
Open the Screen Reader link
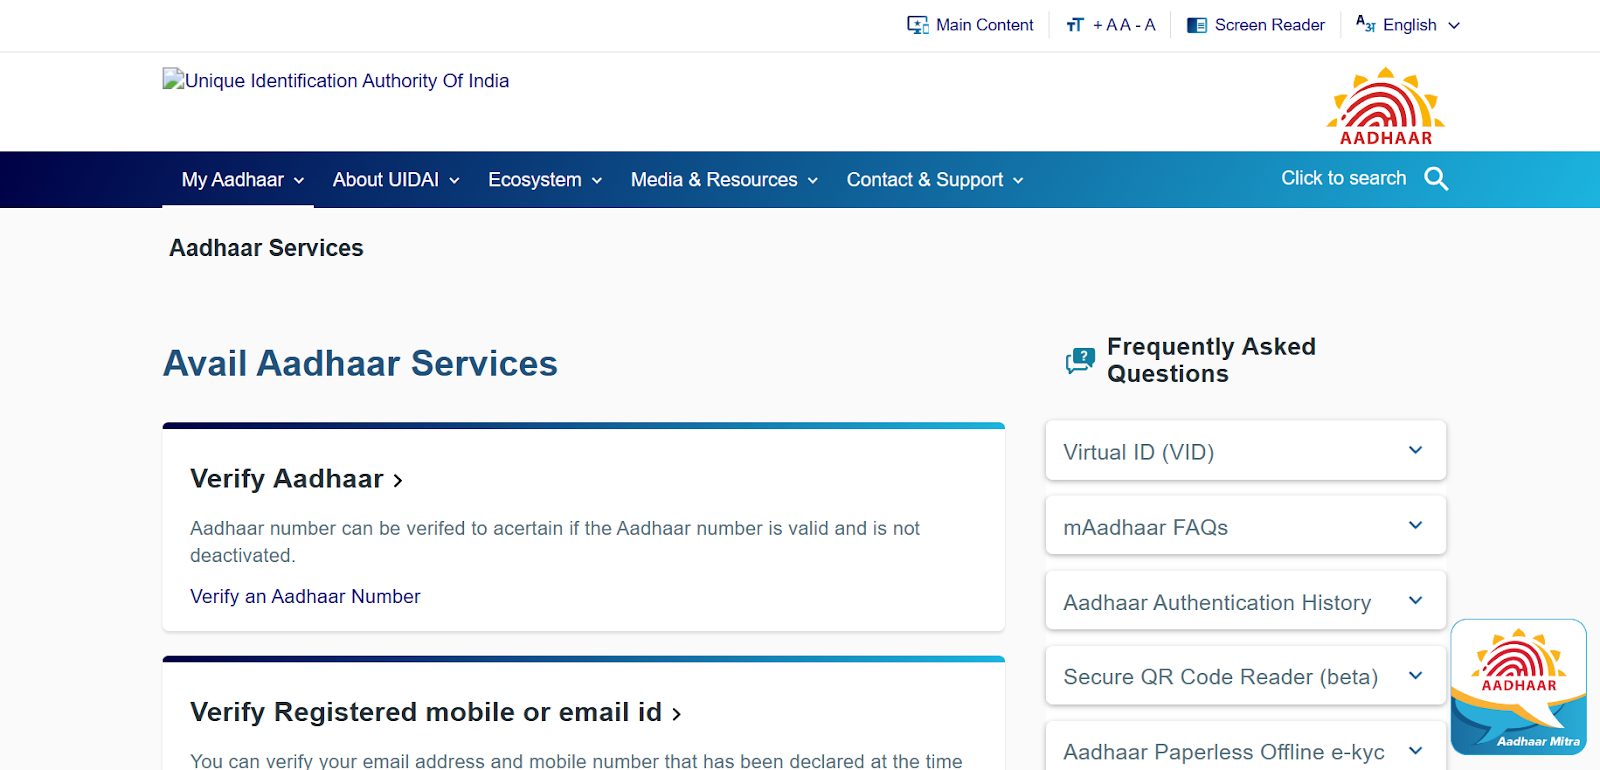pos(1256,25)
